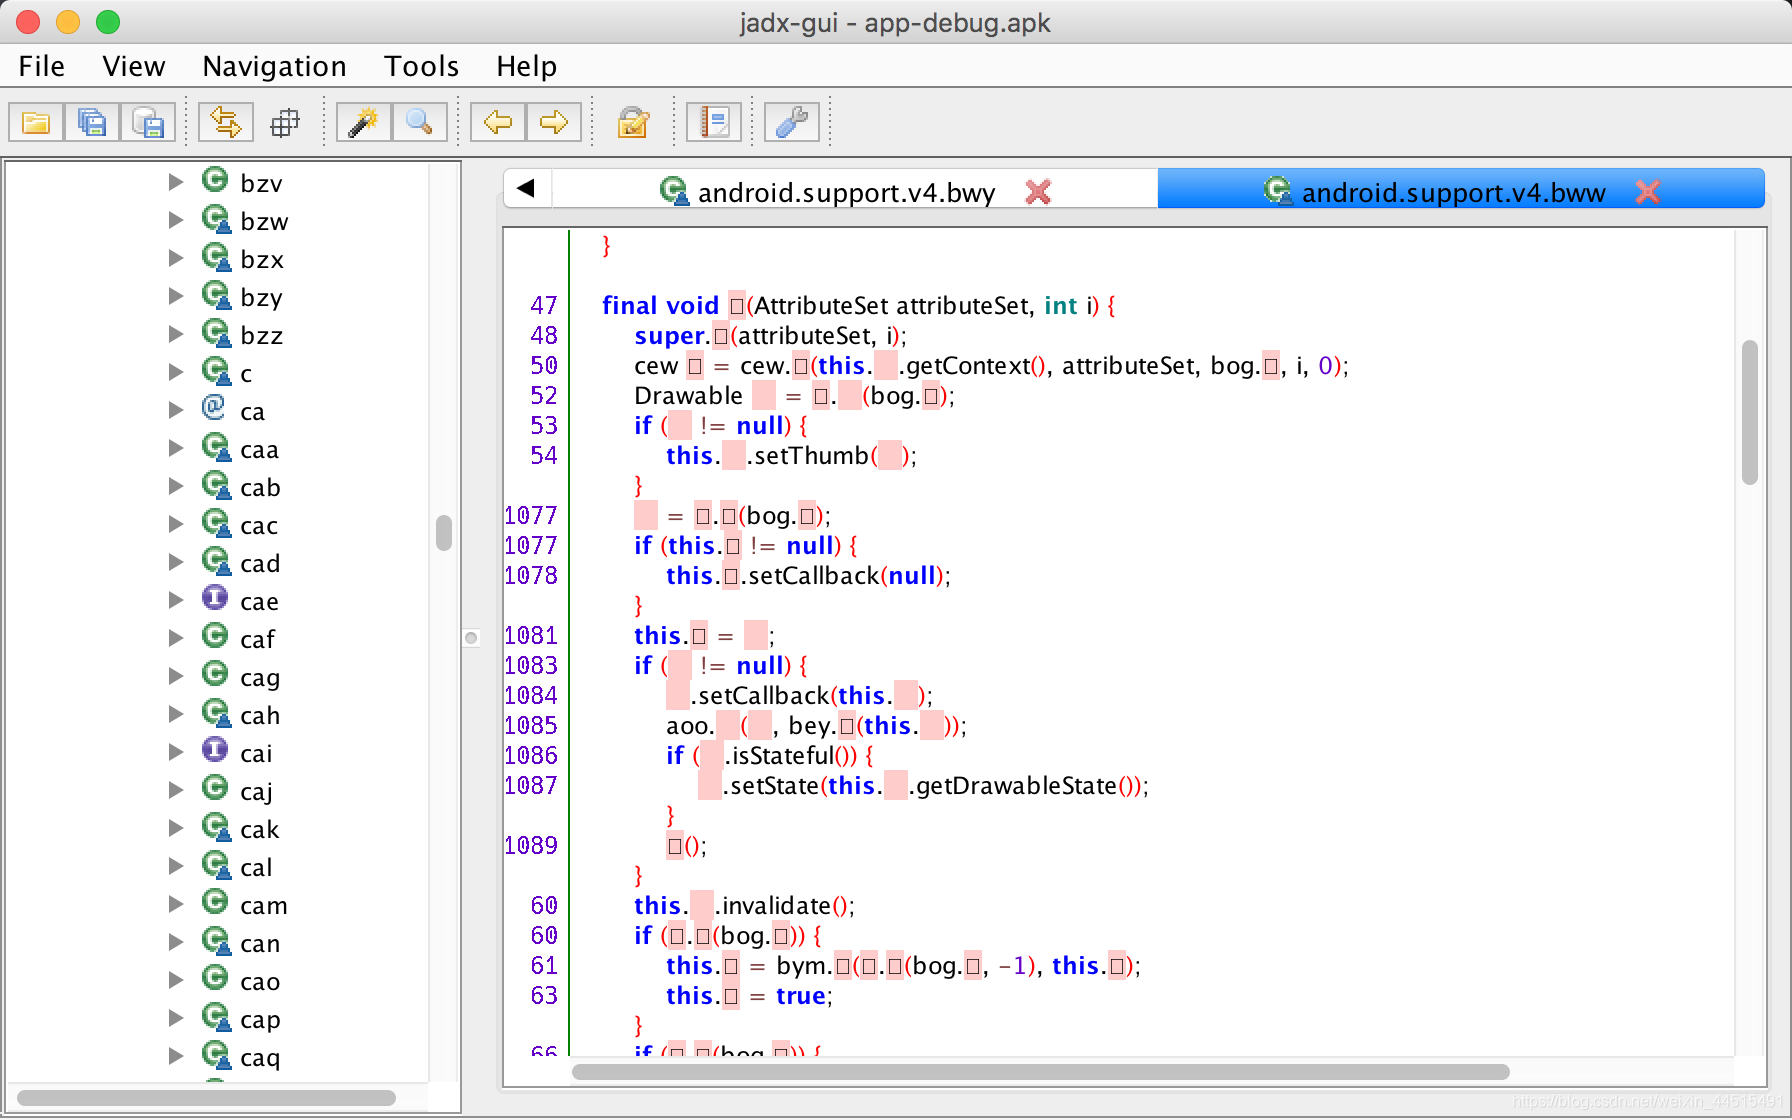Sync tree with editor via arrows icon
The image size is (1792, 1120).
[225, 123]
